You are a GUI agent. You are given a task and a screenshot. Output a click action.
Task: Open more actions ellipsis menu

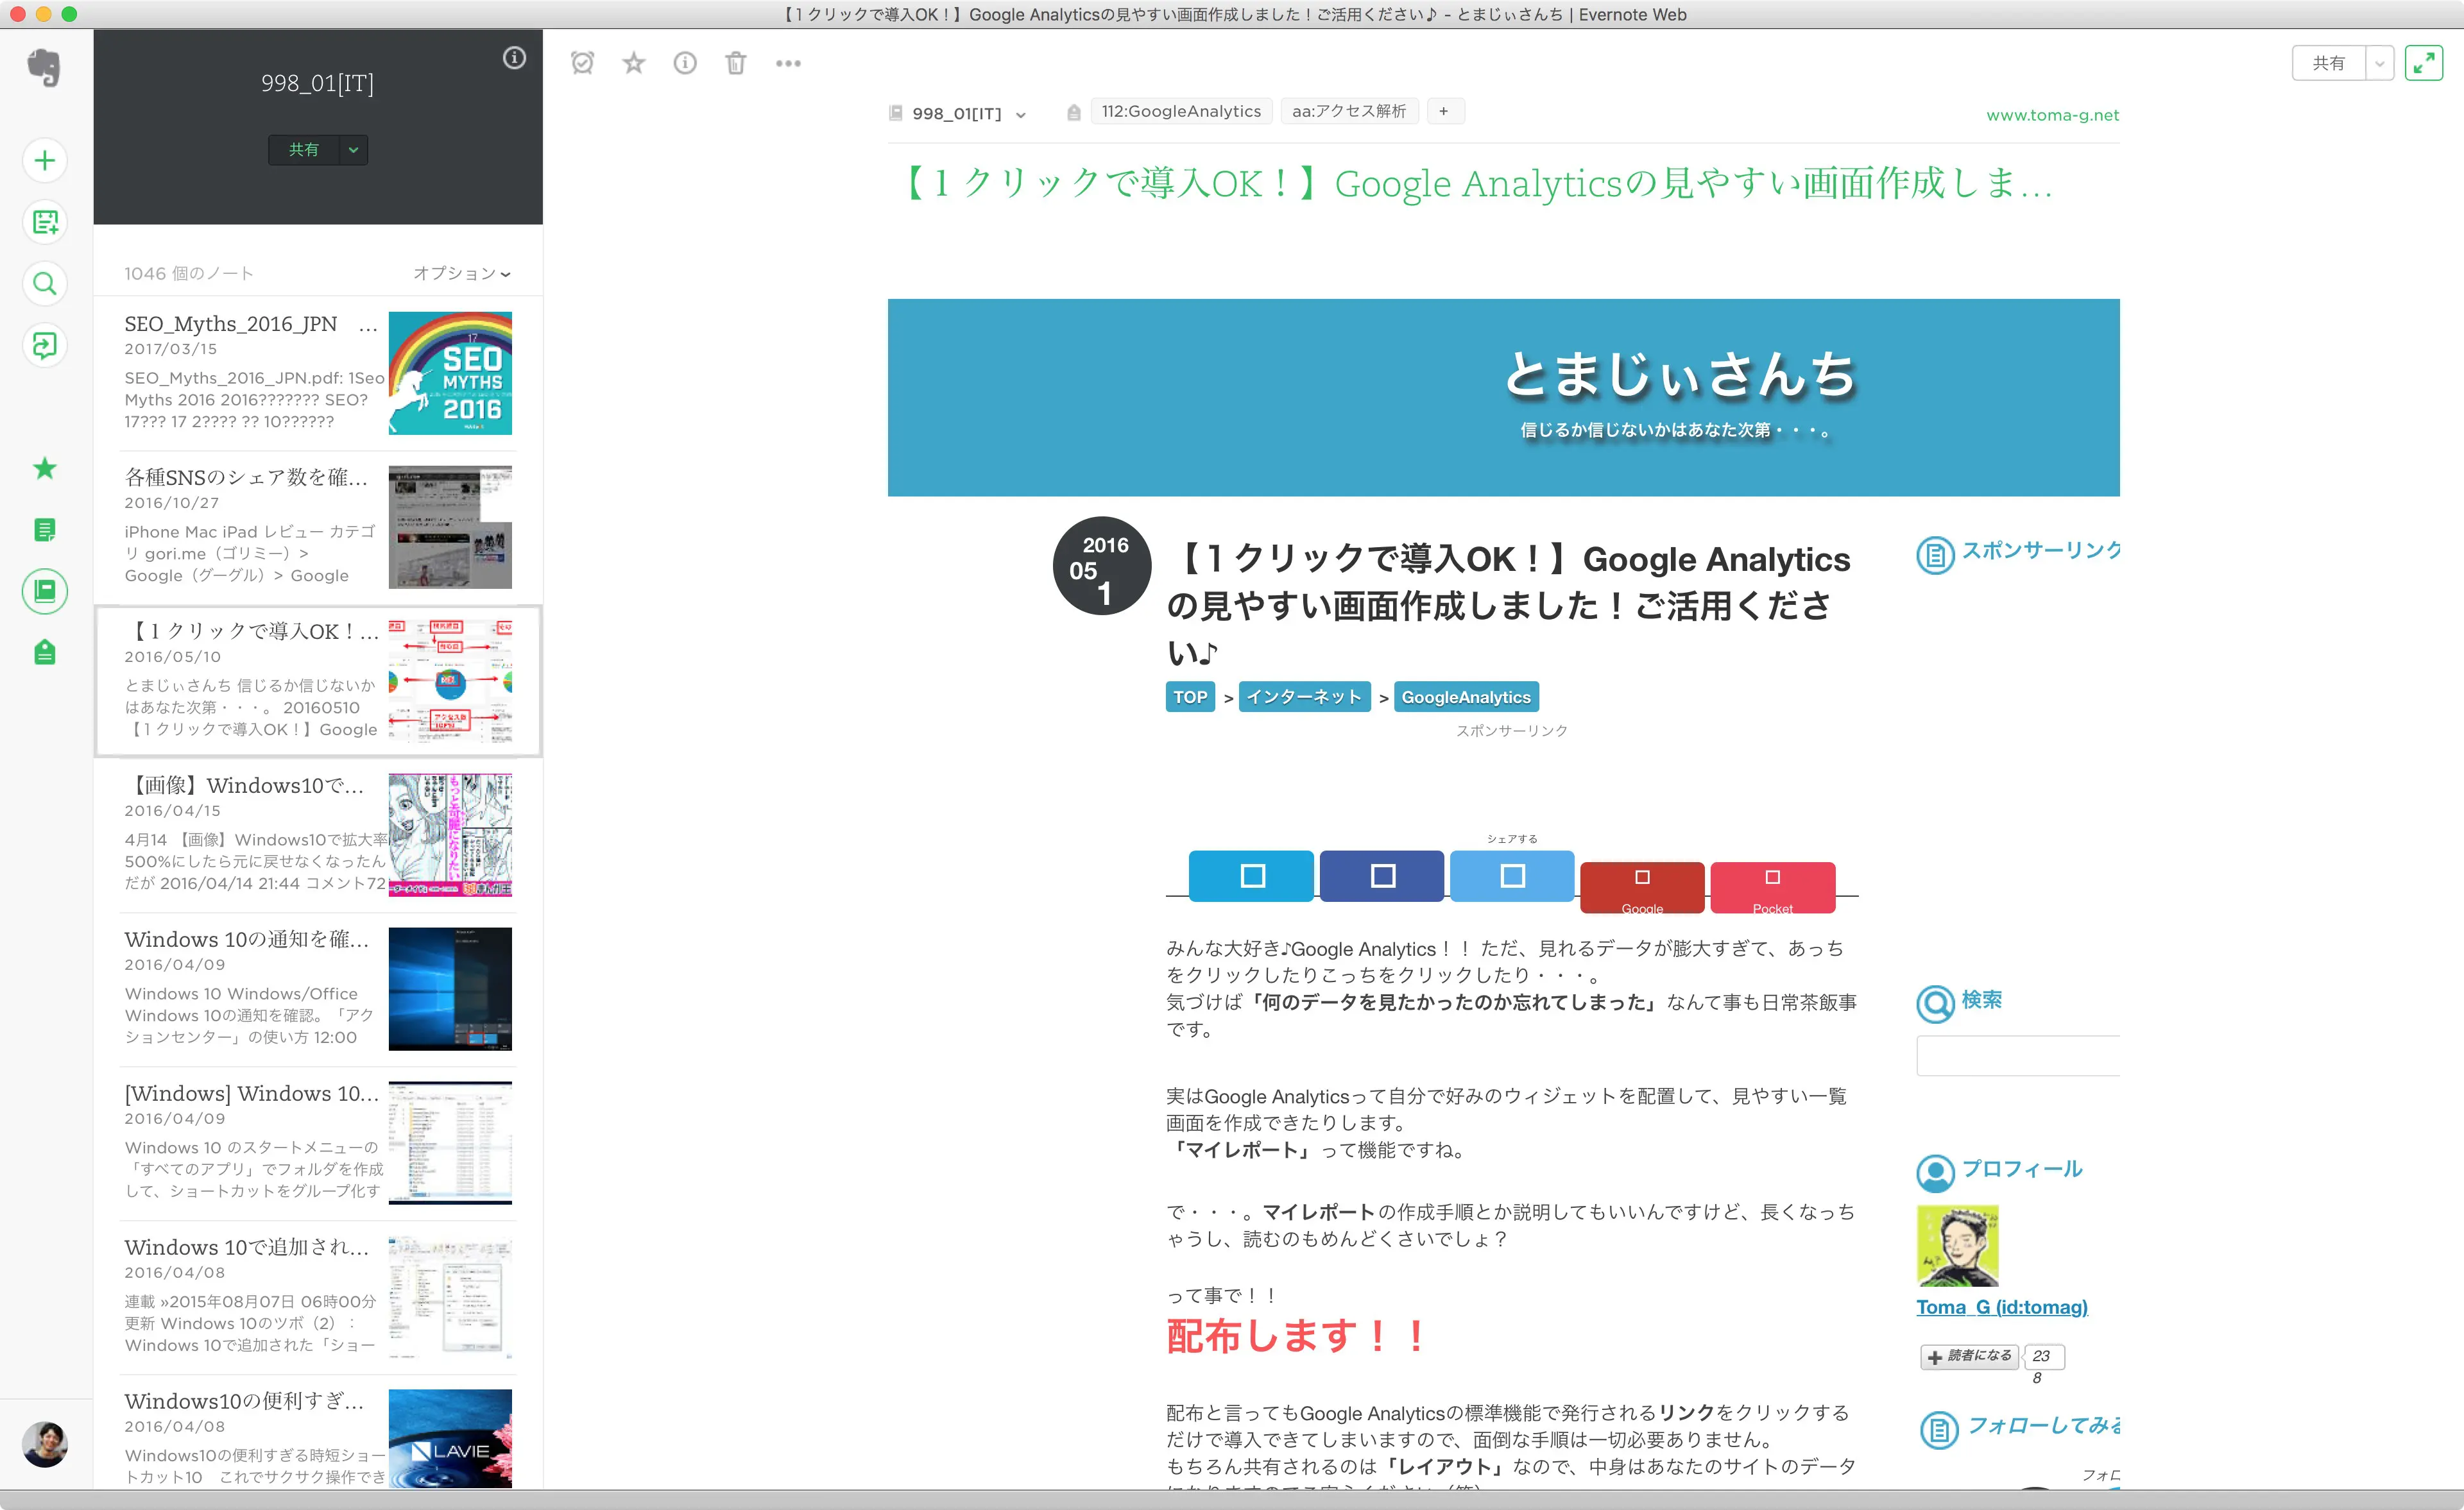tap(788, 63)
